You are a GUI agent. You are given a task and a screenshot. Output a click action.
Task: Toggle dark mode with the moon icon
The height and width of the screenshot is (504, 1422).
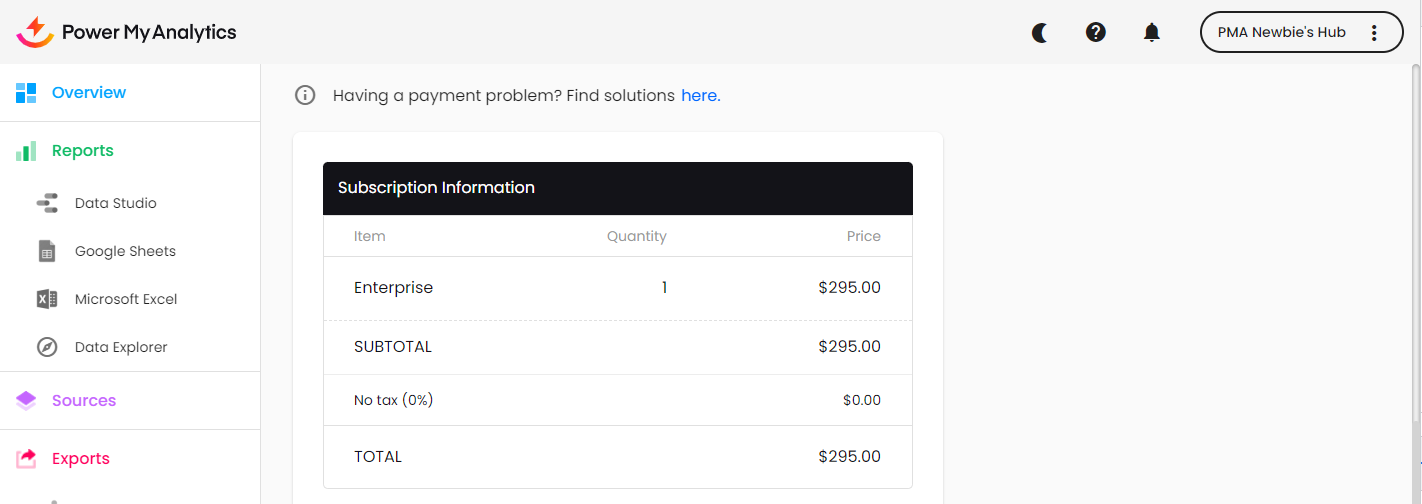click(1040, 33)
